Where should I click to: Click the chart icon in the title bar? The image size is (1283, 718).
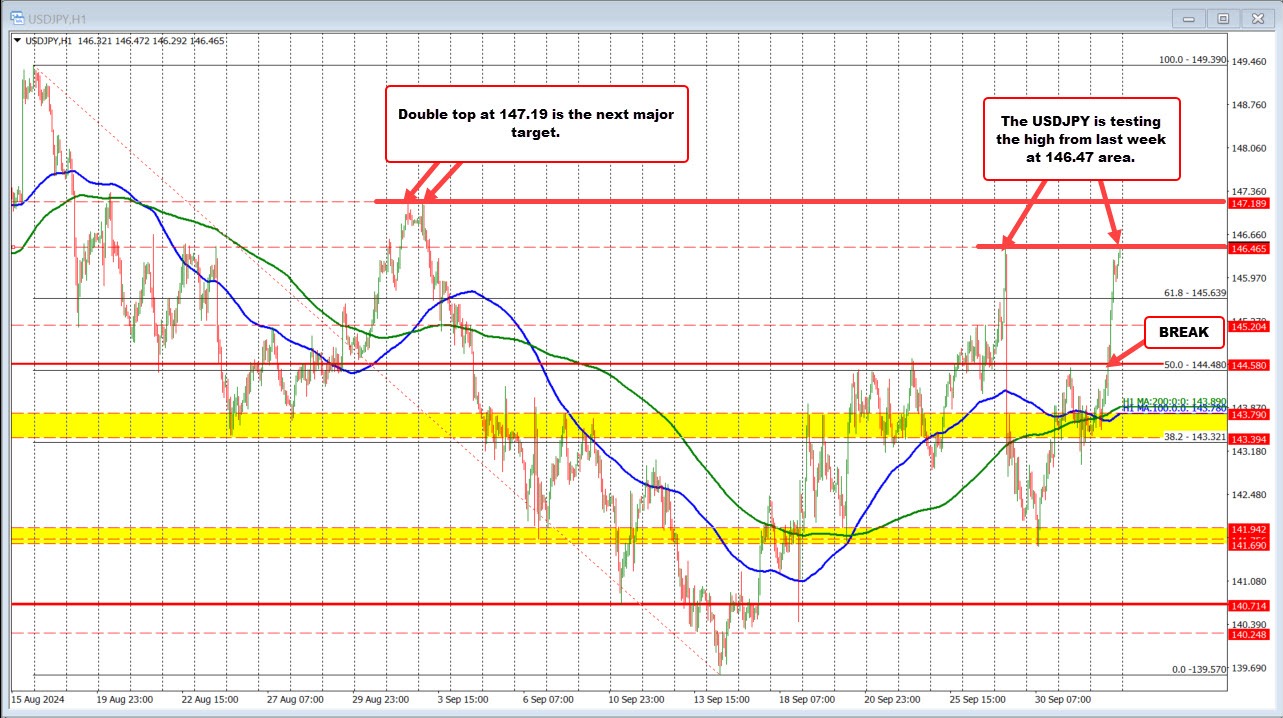[15, 17]
